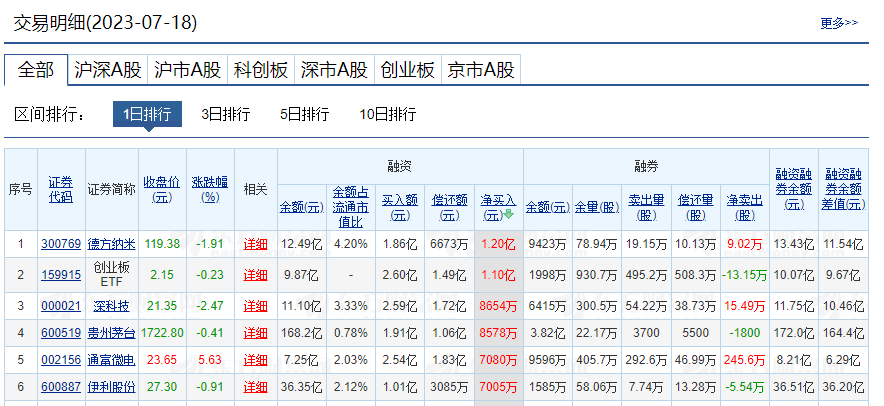Select the 创业板 tab
Screen dimensions: 884x406
pyautogui.click(x=408, y=70)
